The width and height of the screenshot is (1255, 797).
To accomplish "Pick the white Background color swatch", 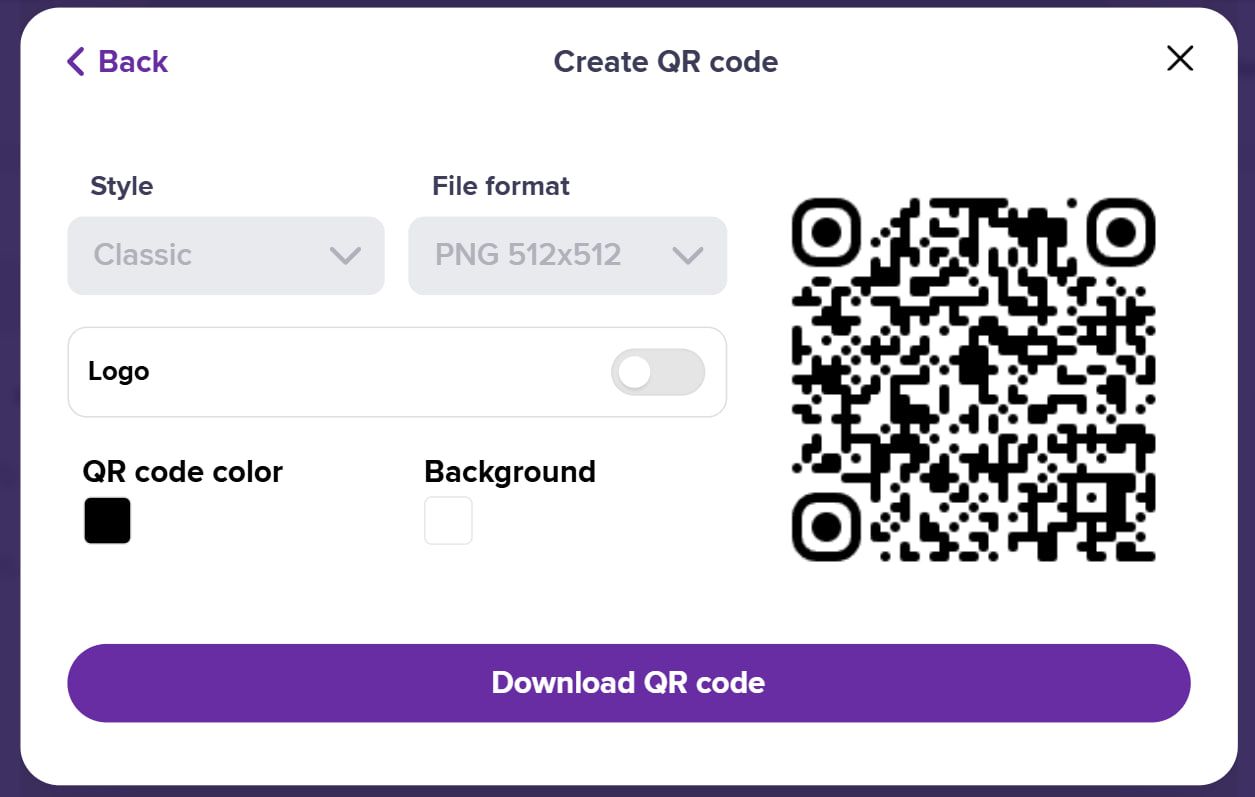I will pos(448,521).
